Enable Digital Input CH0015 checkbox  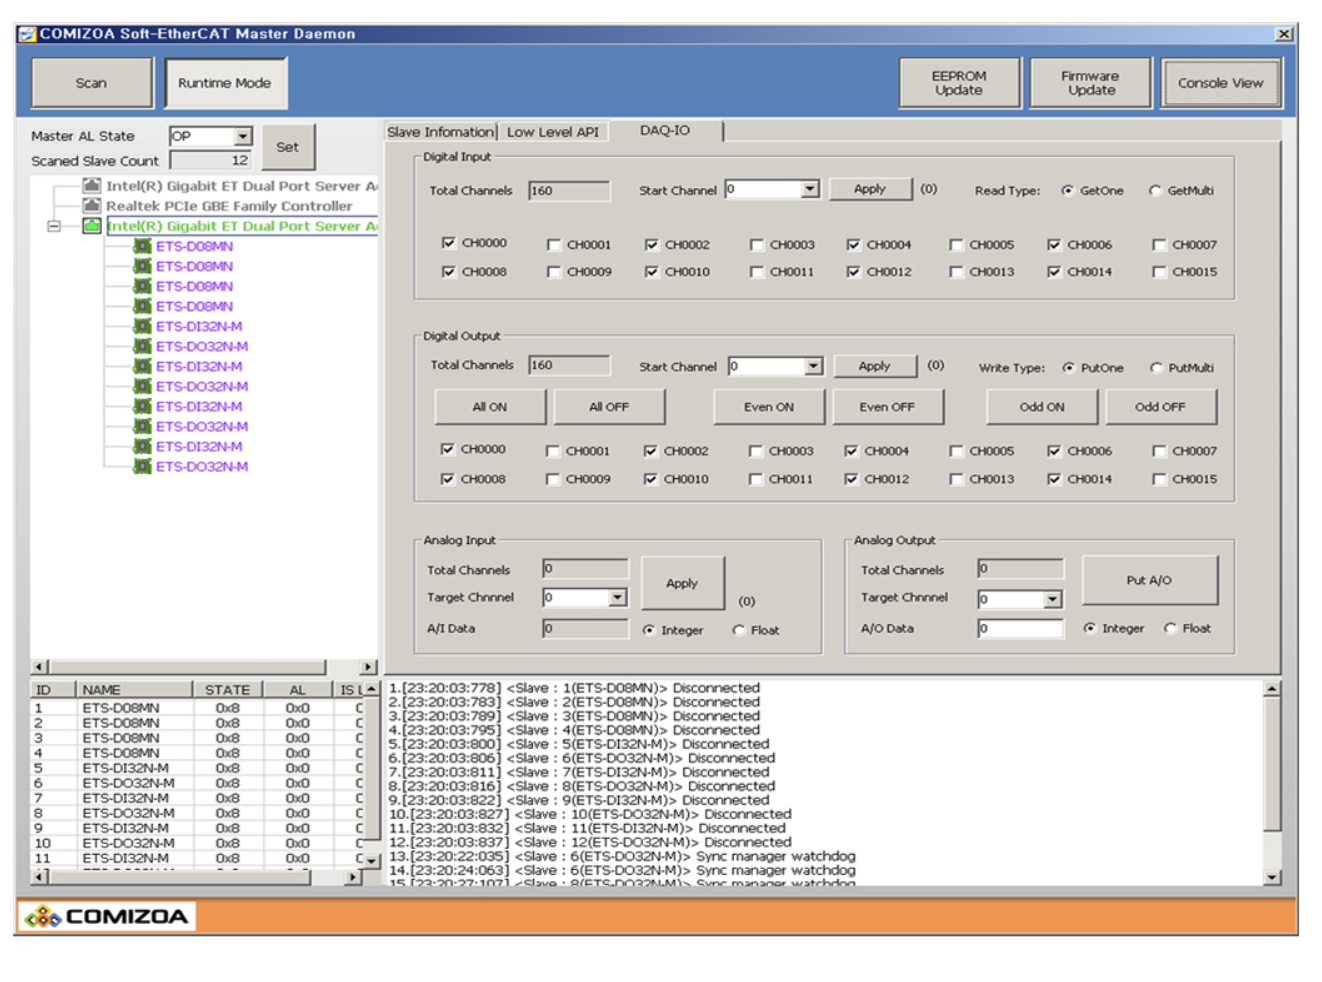[x=1158, y=271]
